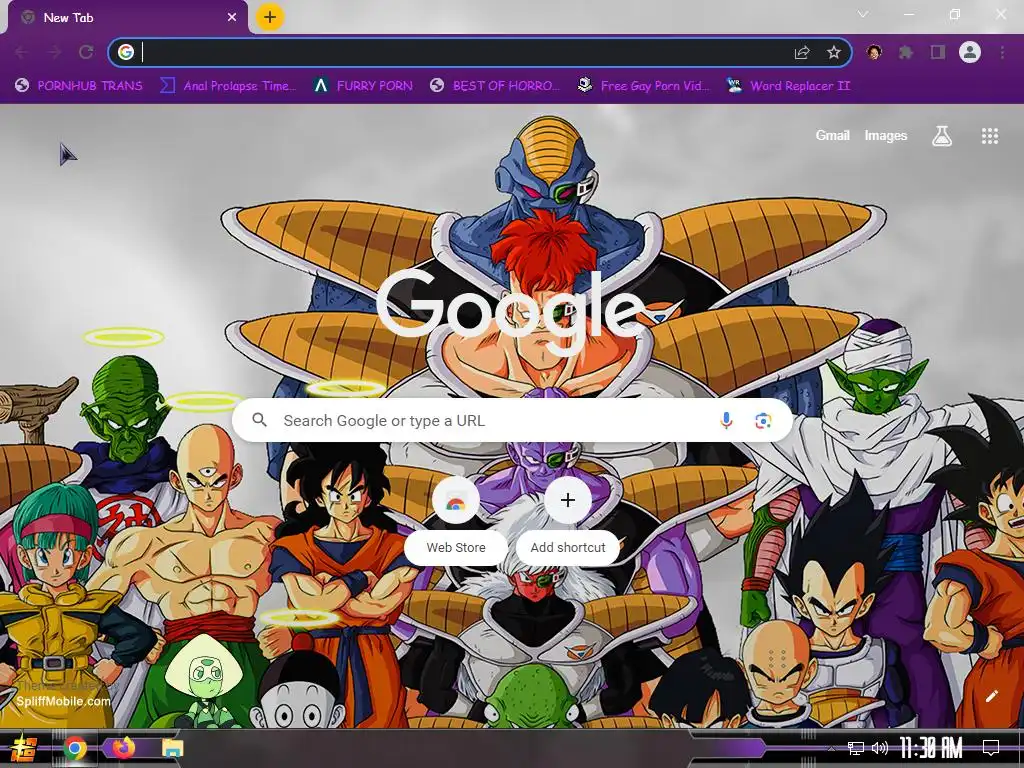The image size is (1024, 768).
Task: Open the Web Store shortcut
Action: coord(456,520)
